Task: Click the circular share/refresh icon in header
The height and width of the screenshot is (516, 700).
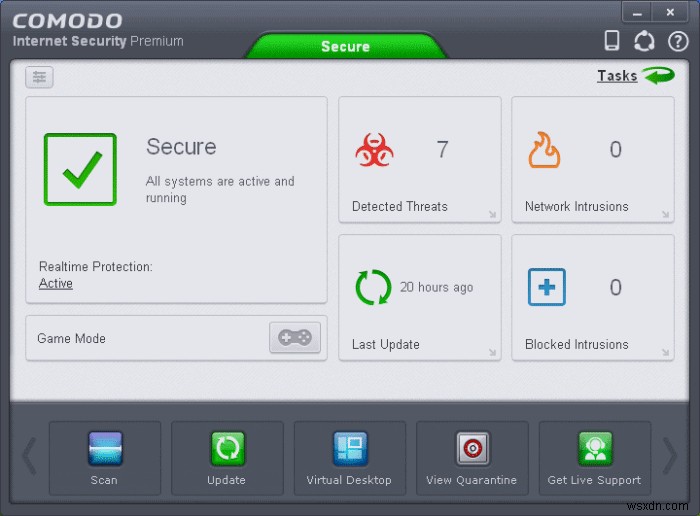Action: pos(644,41)
